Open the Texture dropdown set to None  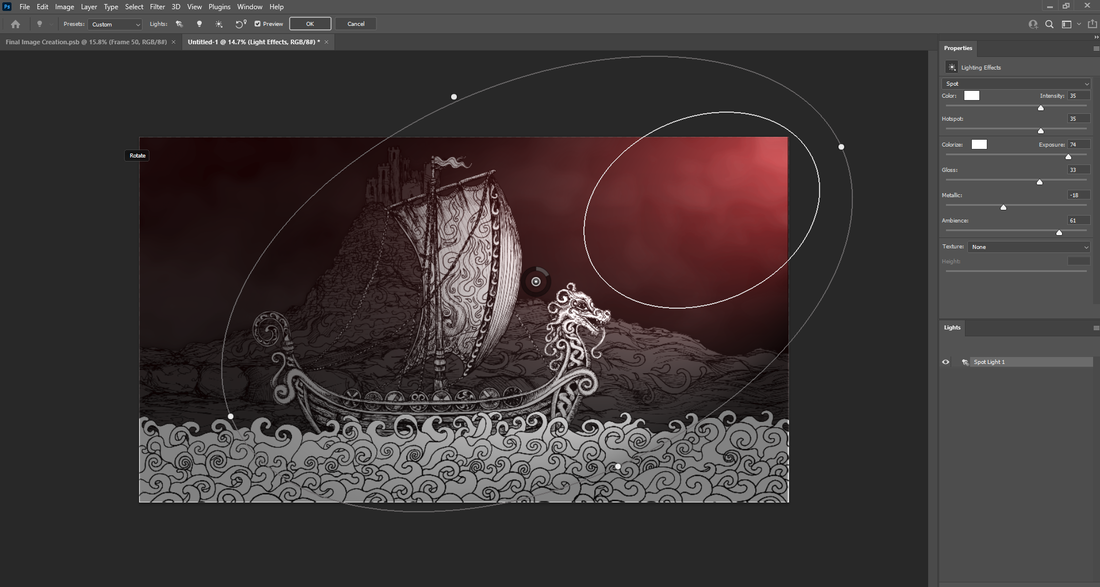coord(1029,247)
